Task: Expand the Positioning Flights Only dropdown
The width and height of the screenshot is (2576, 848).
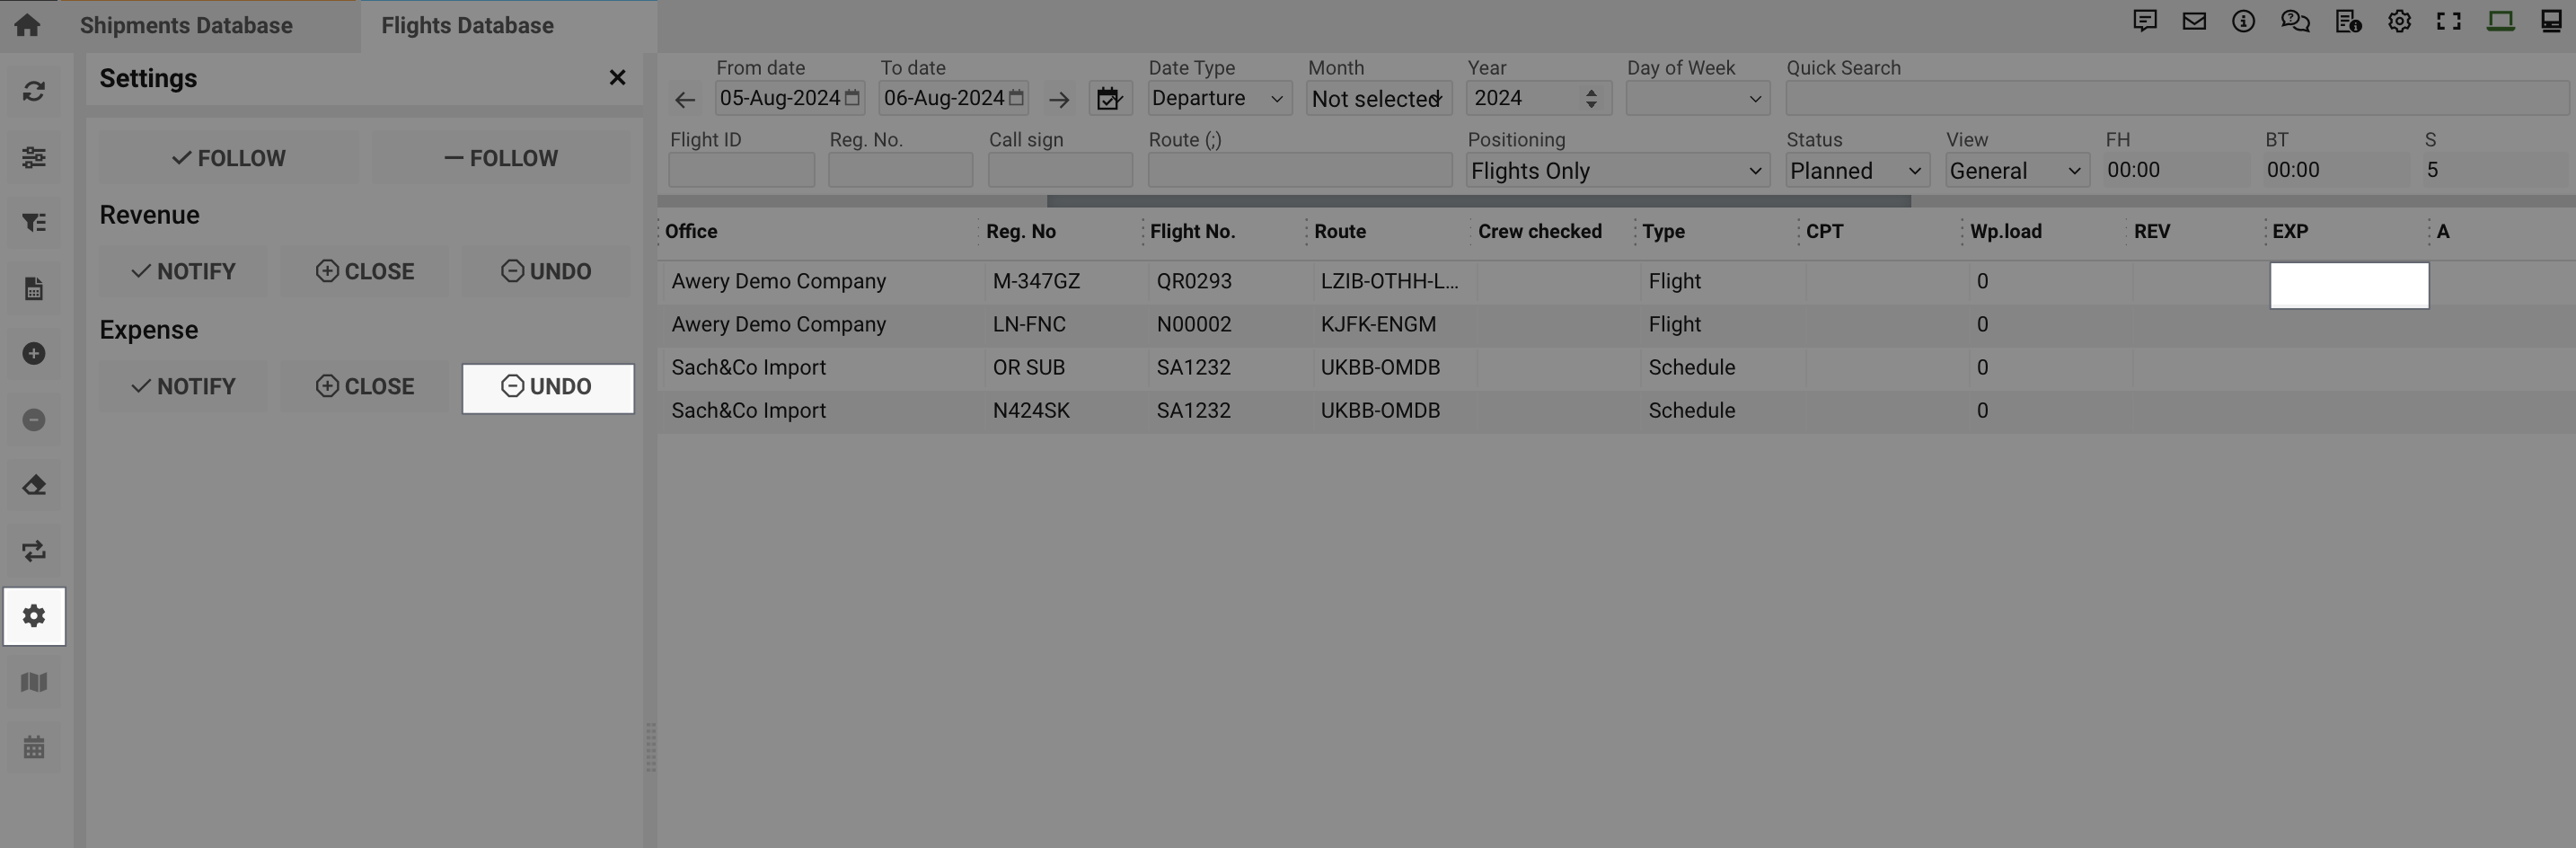Action: pyautogui.click(x=1616, y=171)
